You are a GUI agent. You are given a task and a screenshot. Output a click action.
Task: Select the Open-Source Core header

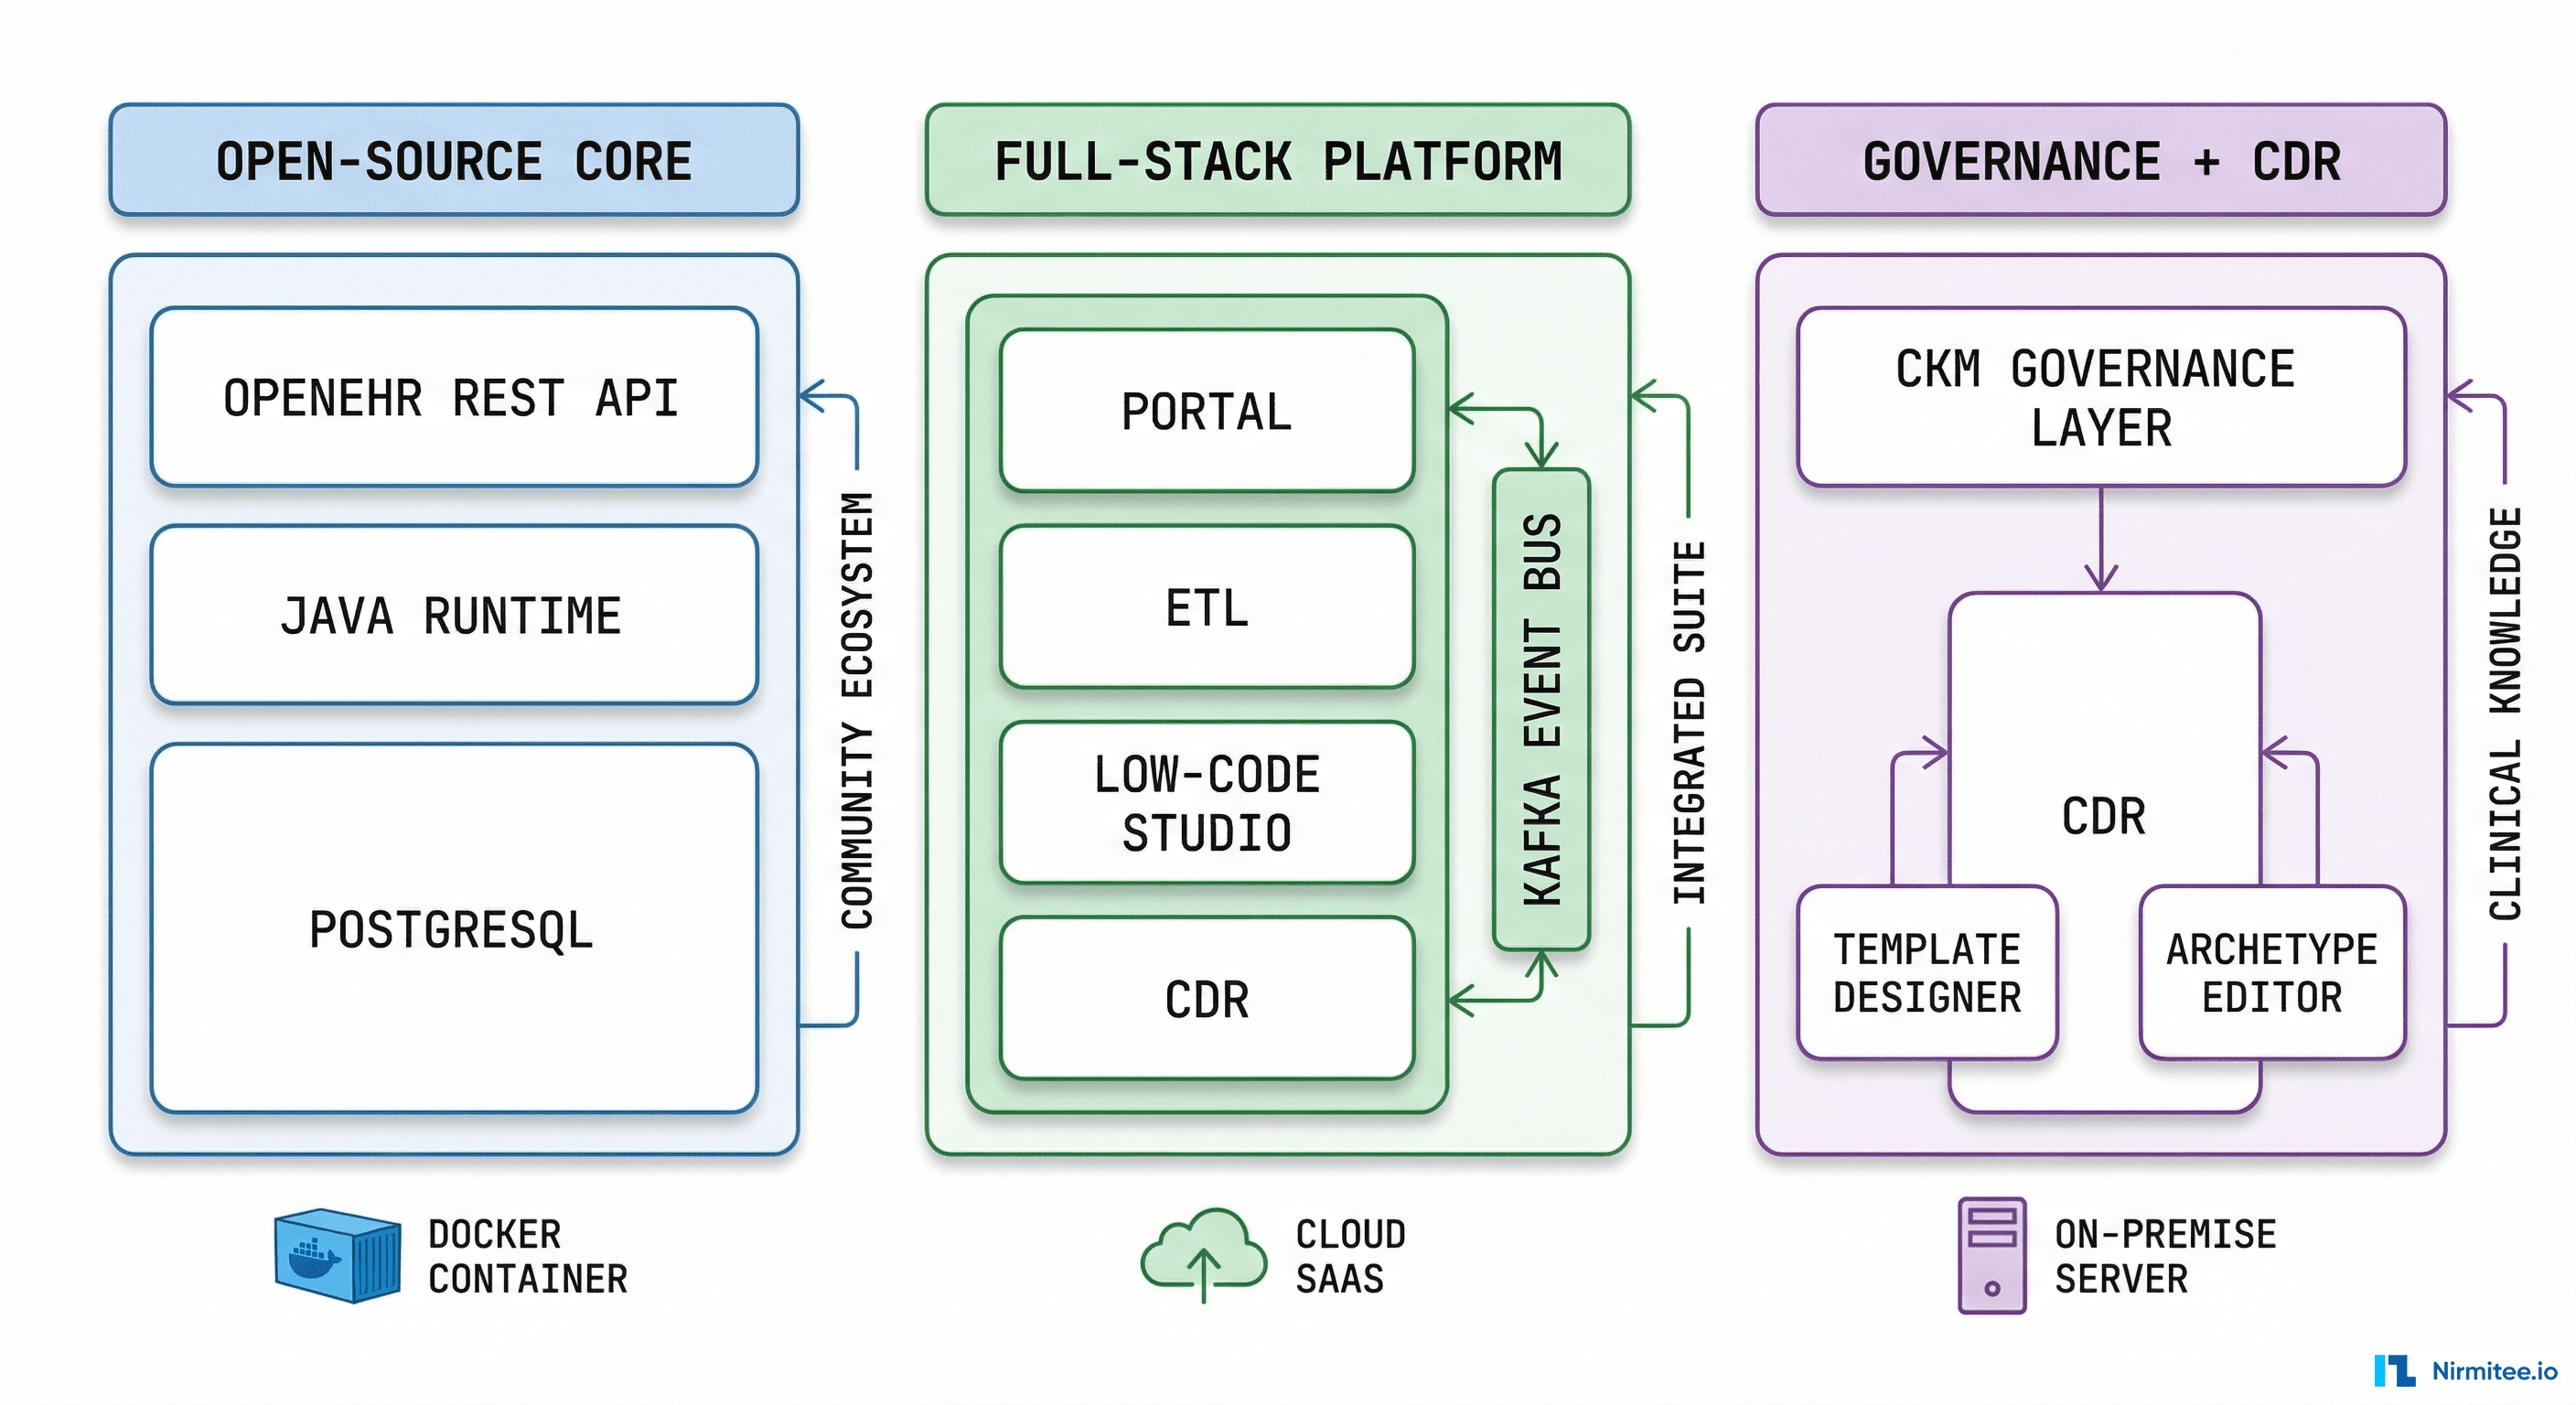pos(453,160)
